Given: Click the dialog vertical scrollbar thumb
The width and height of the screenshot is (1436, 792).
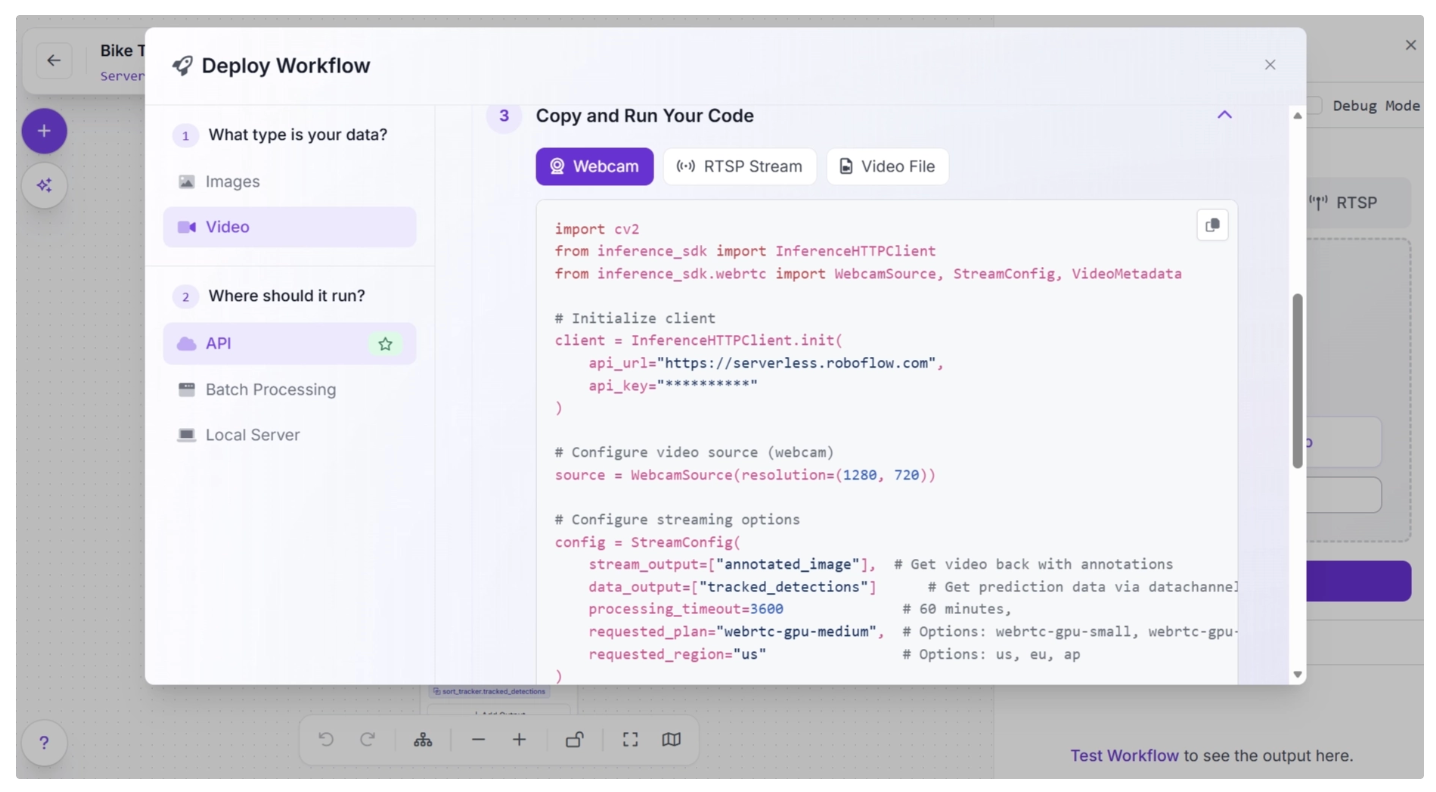Looking at the screenshot, I should click(1298, 381).
